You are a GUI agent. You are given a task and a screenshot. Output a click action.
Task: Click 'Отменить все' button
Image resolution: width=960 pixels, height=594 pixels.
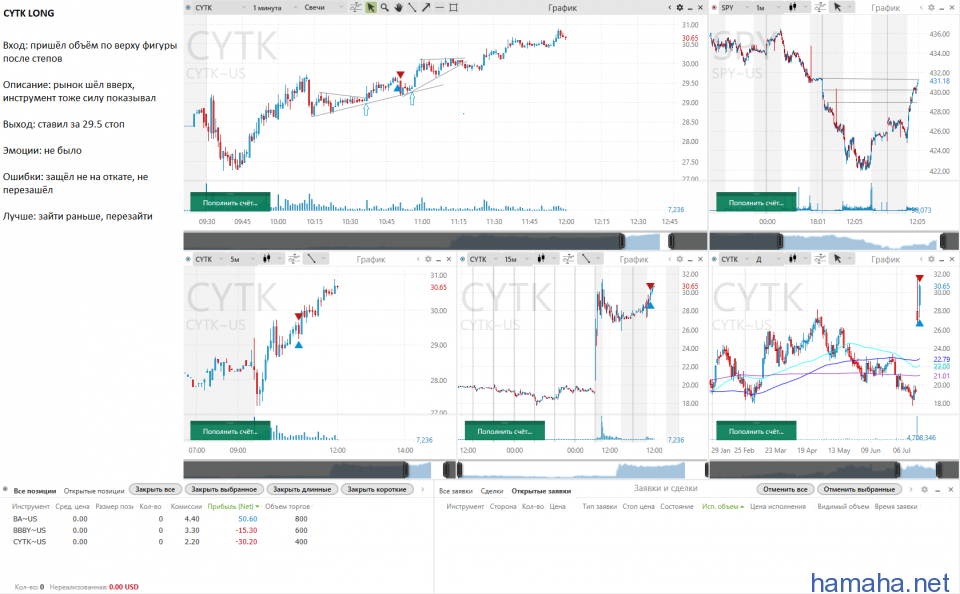pos(786,489)
